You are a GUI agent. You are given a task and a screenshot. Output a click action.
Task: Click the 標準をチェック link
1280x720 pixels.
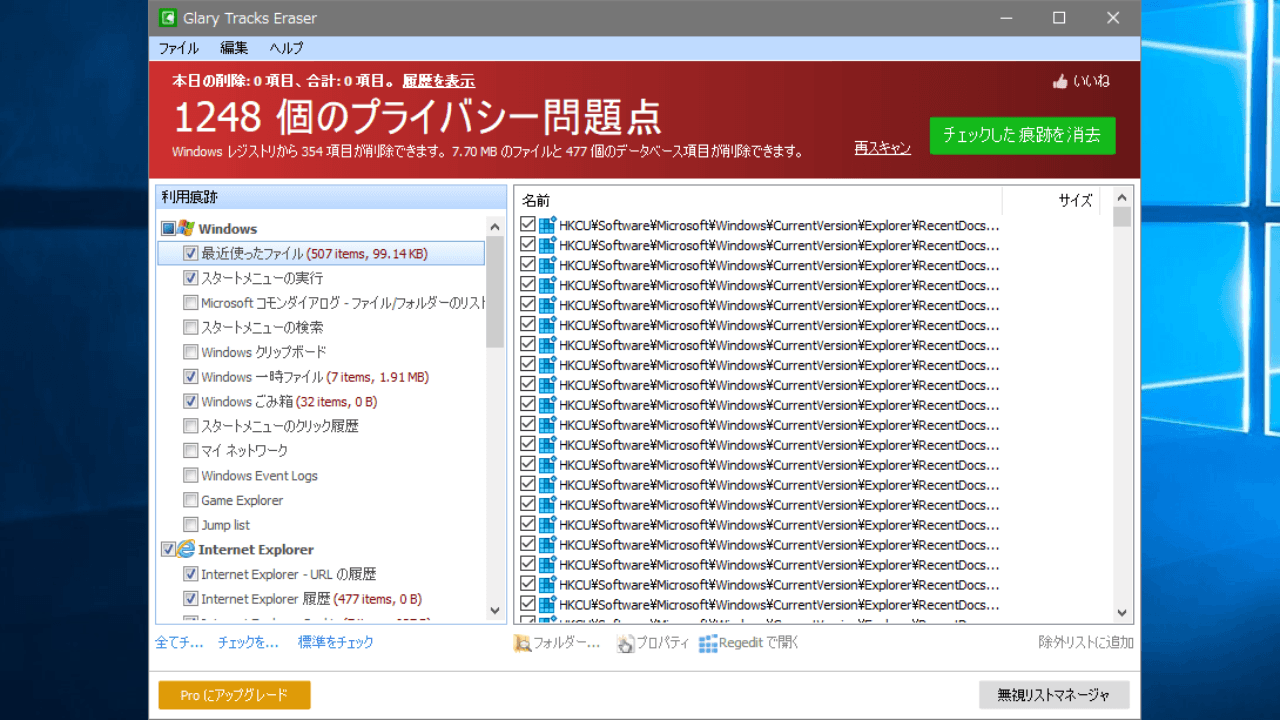[x=336, y=643]
